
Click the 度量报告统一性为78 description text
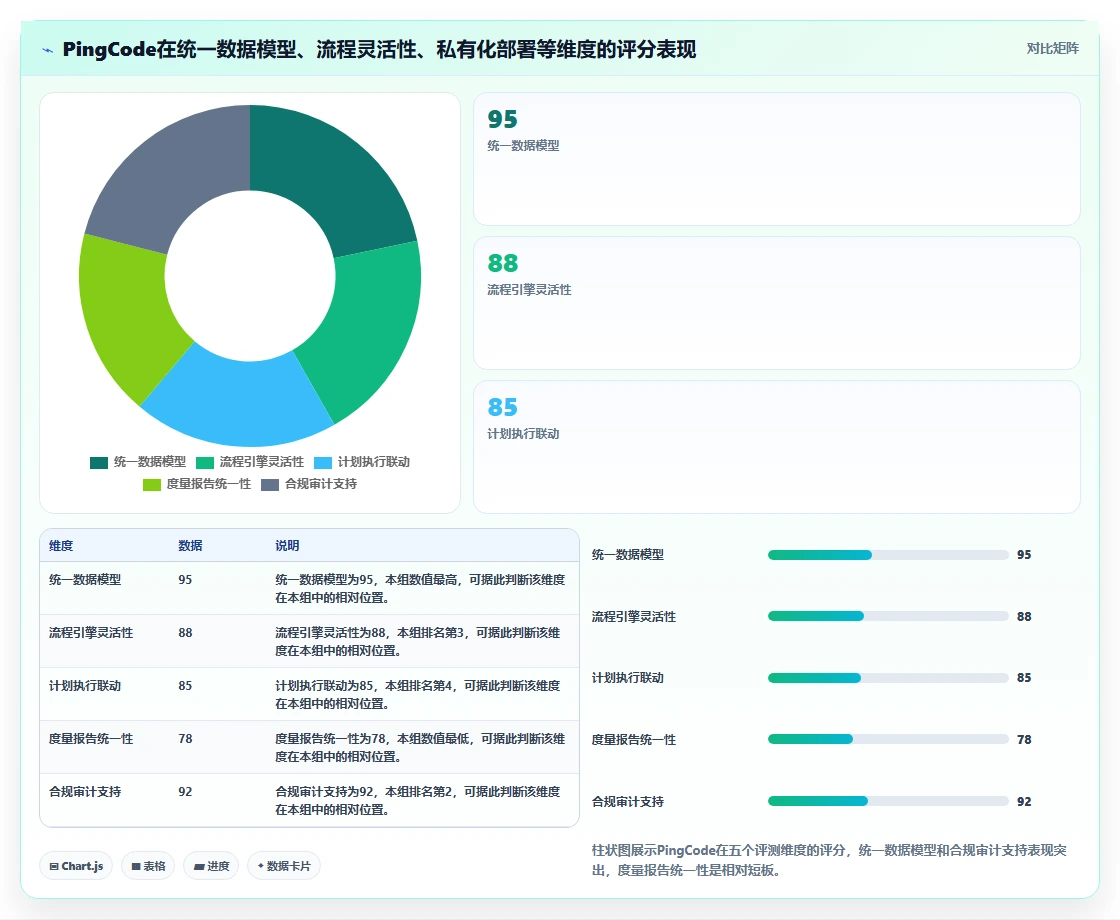[420, 747]
